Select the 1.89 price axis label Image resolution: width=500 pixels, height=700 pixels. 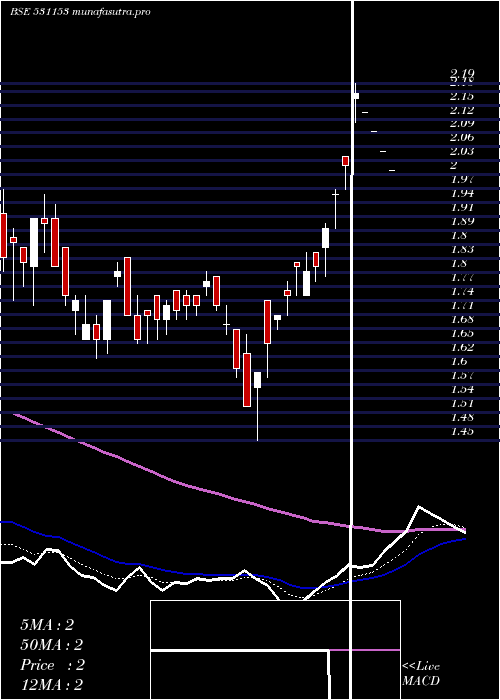462,221
